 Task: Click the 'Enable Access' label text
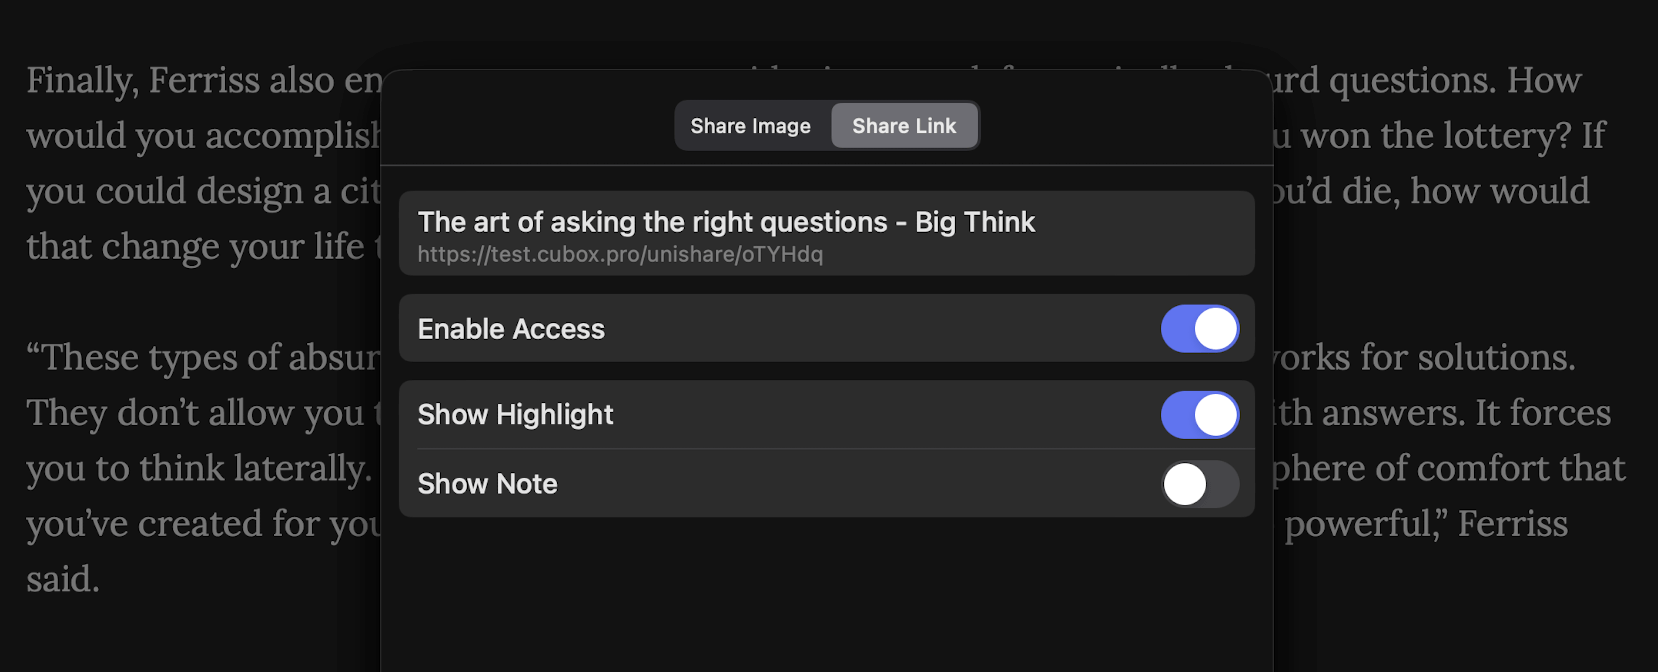click(511, 329)
